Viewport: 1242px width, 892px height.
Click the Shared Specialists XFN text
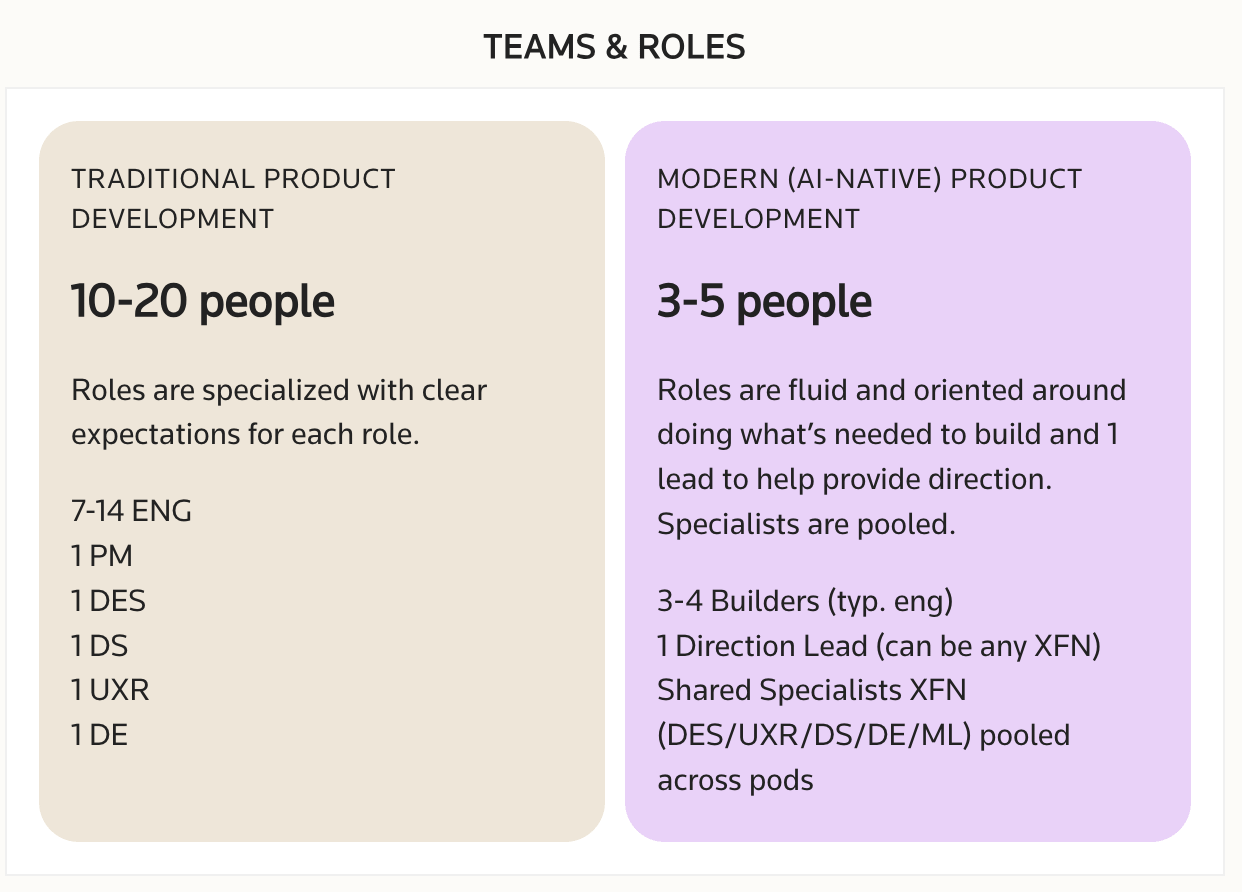click(812, 690)
